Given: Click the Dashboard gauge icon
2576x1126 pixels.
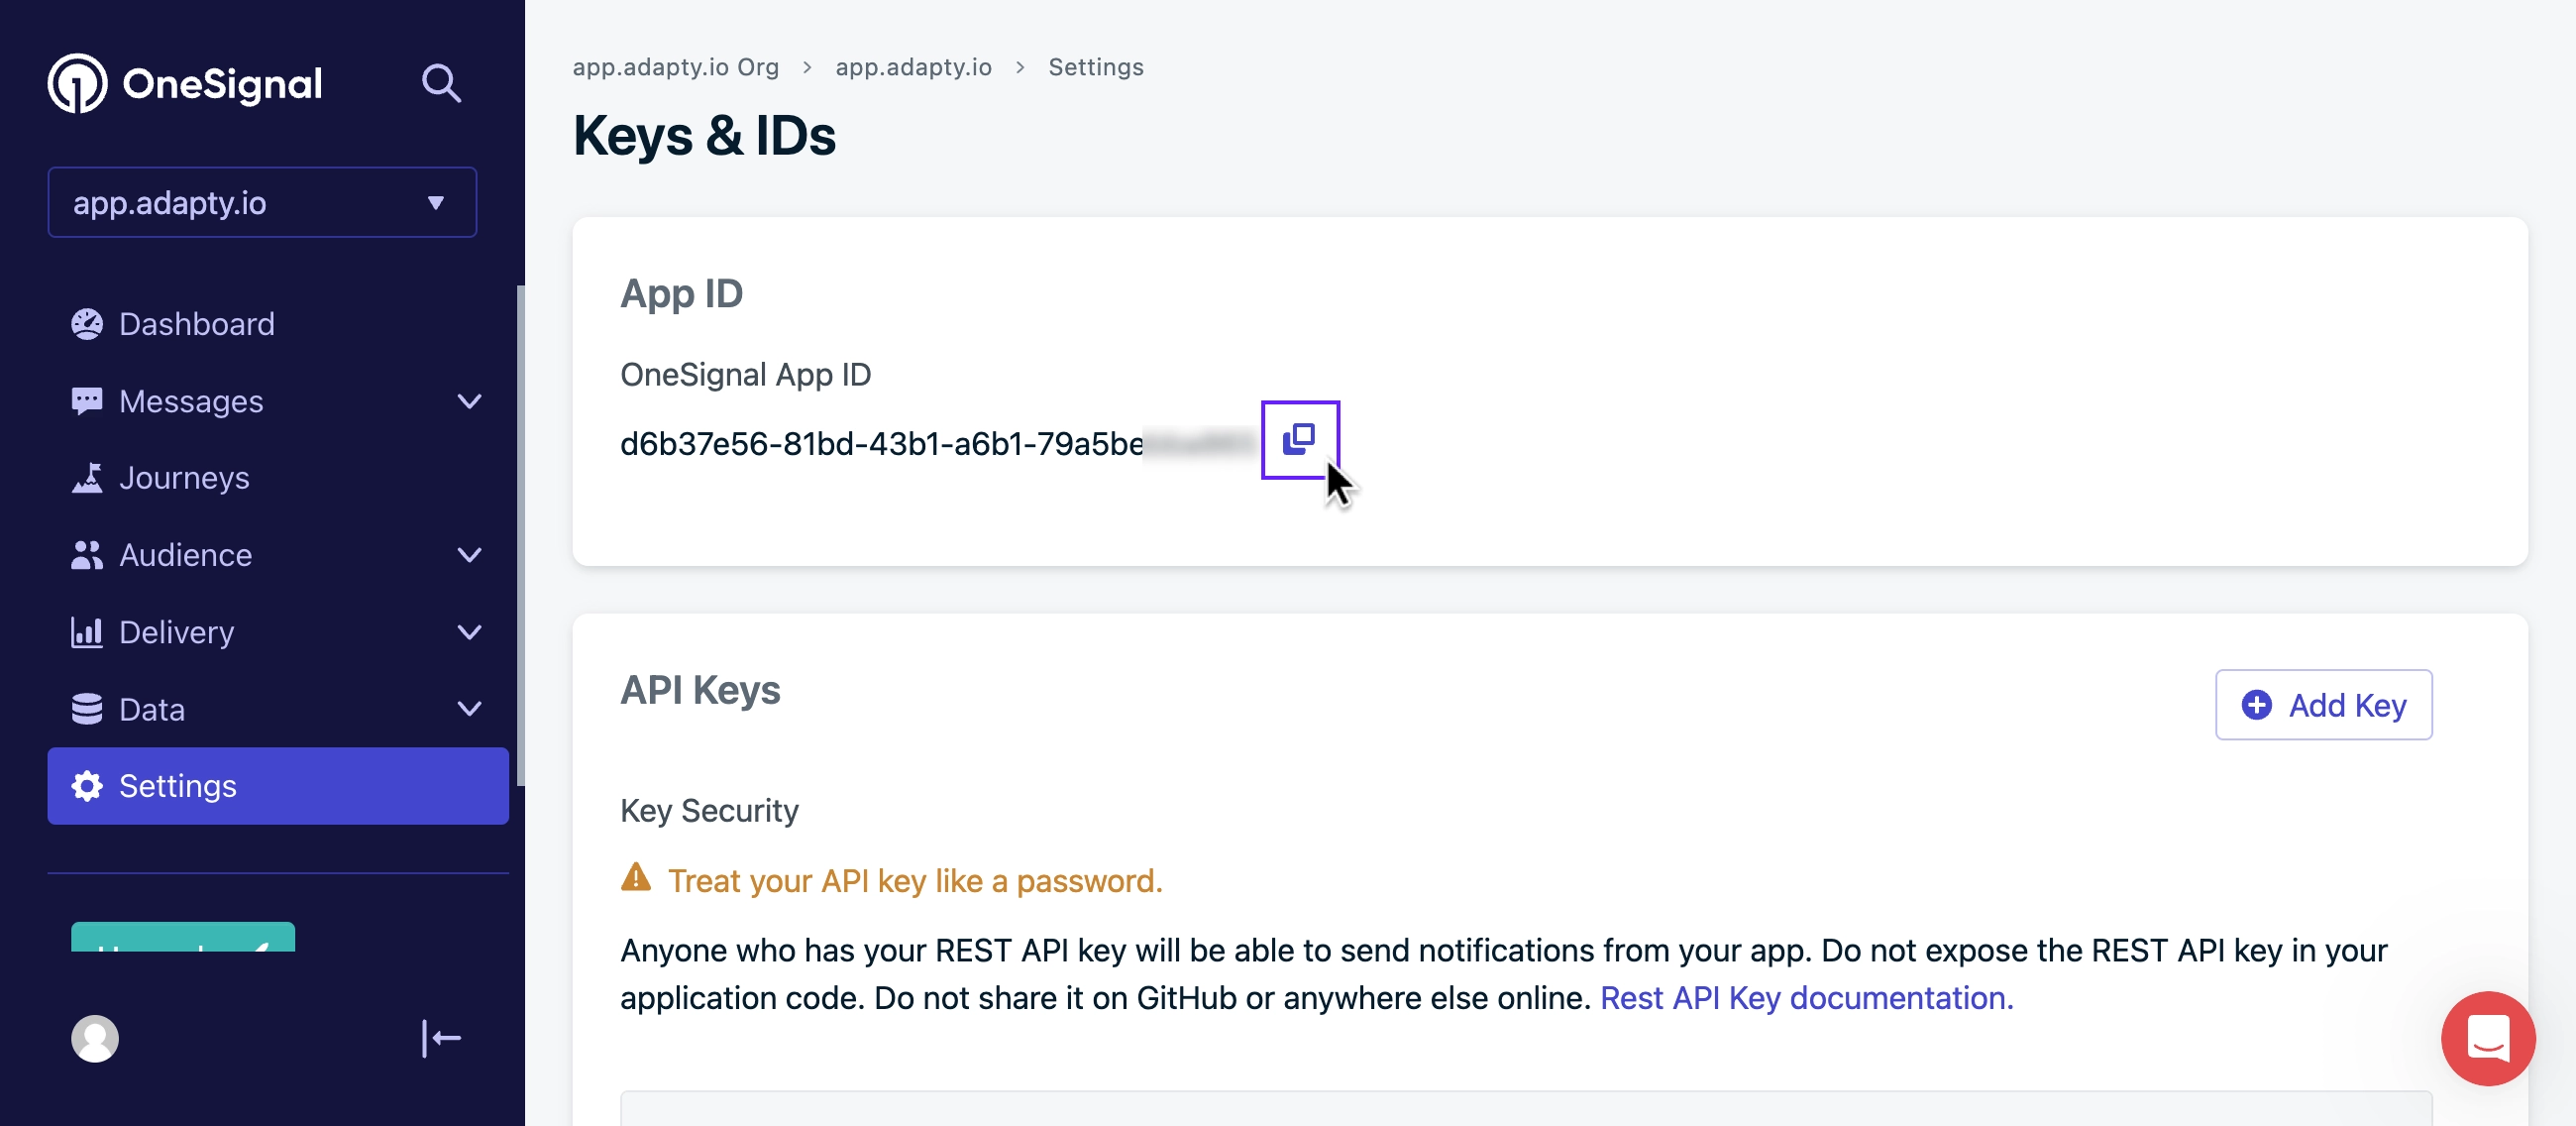Looking at the screenshot, I should [x=87, y=324].
